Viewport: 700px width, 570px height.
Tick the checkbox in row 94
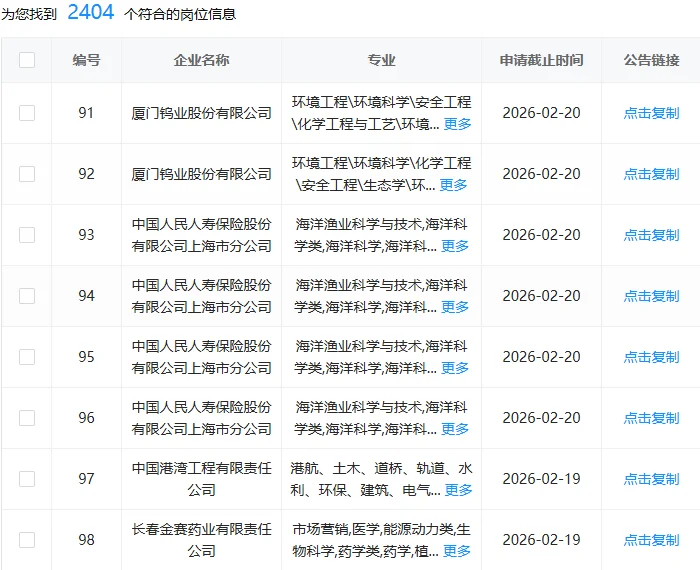point(27,296)
